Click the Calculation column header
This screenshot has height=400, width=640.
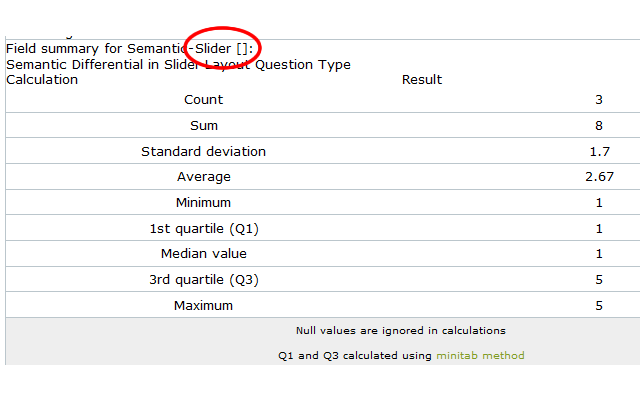click(42, 80)
